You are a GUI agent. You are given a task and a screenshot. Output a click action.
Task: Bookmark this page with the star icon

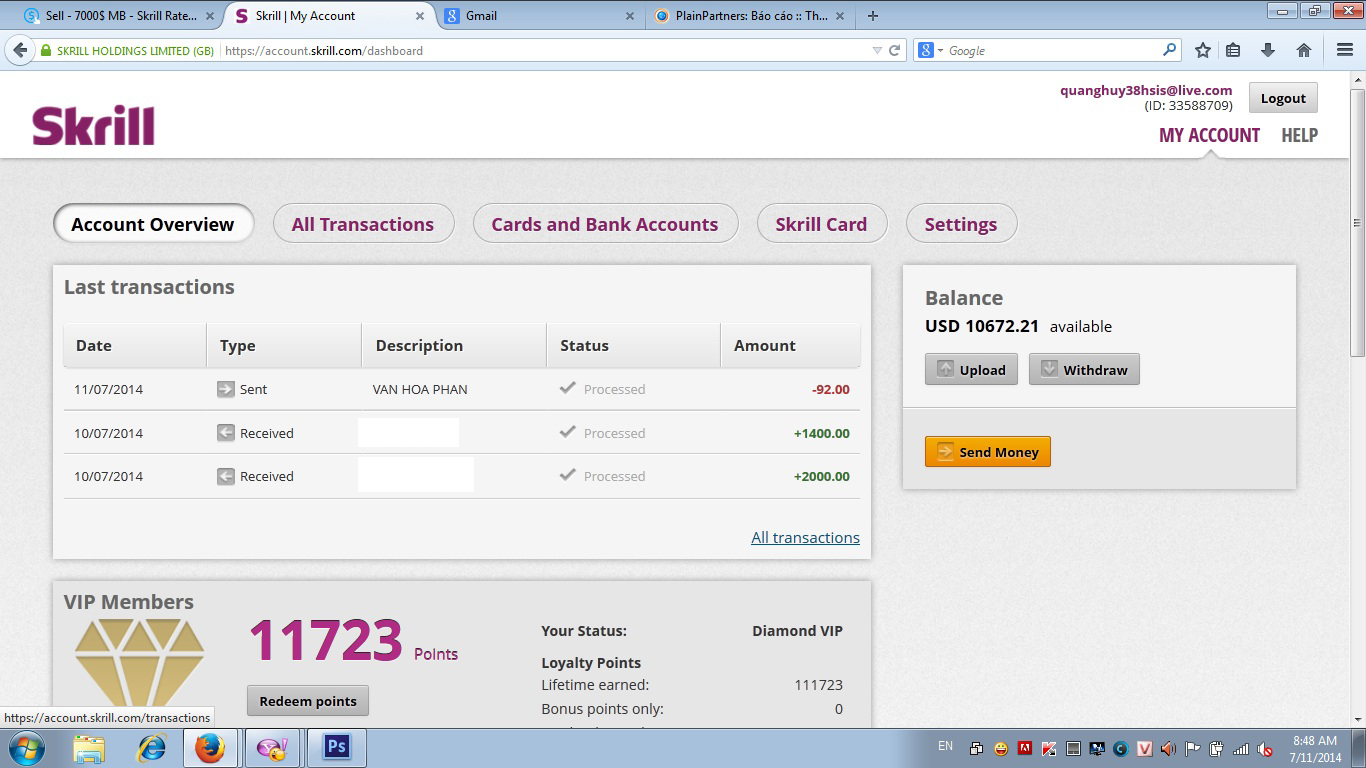[1203, 50]
